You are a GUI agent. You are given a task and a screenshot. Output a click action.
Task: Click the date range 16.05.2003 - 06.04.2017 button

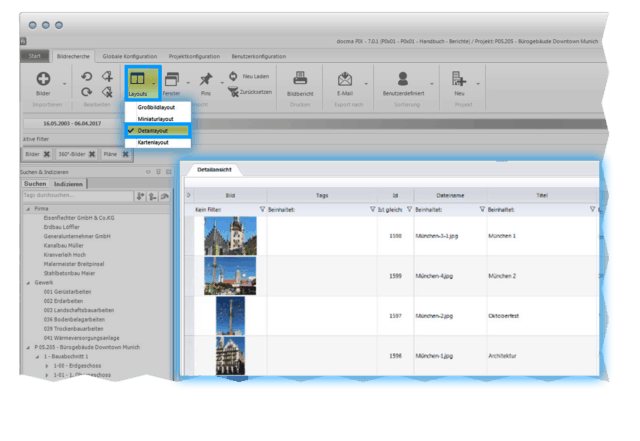click(x=72, y=123)
